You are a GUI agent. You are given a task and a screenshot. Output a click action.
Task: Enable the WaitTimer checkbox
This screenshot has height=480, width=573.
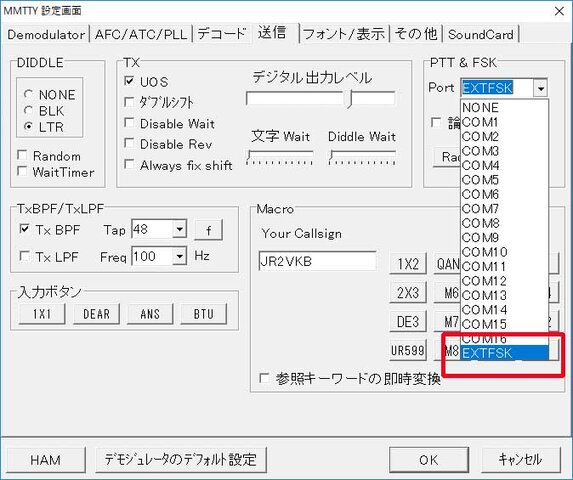(x=22, y=172)
